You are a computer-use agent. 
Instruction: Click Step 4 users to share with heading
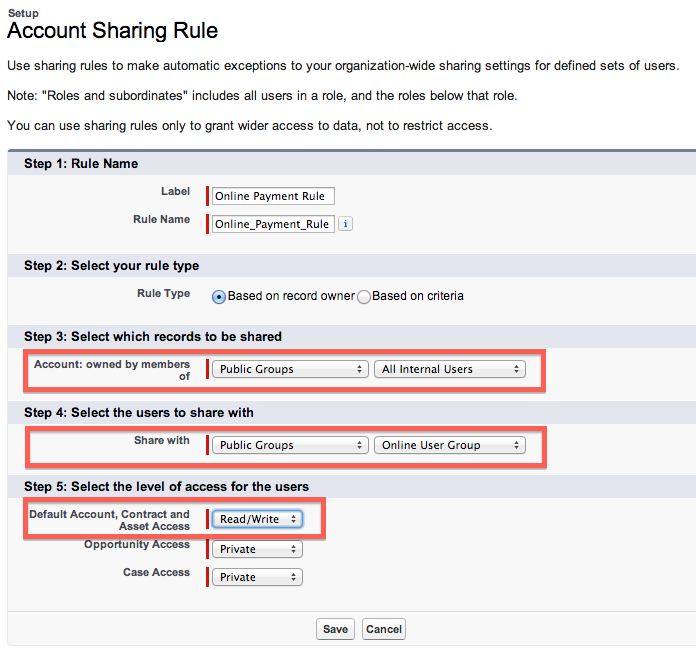pyautogui.click(x=138, y=412)
